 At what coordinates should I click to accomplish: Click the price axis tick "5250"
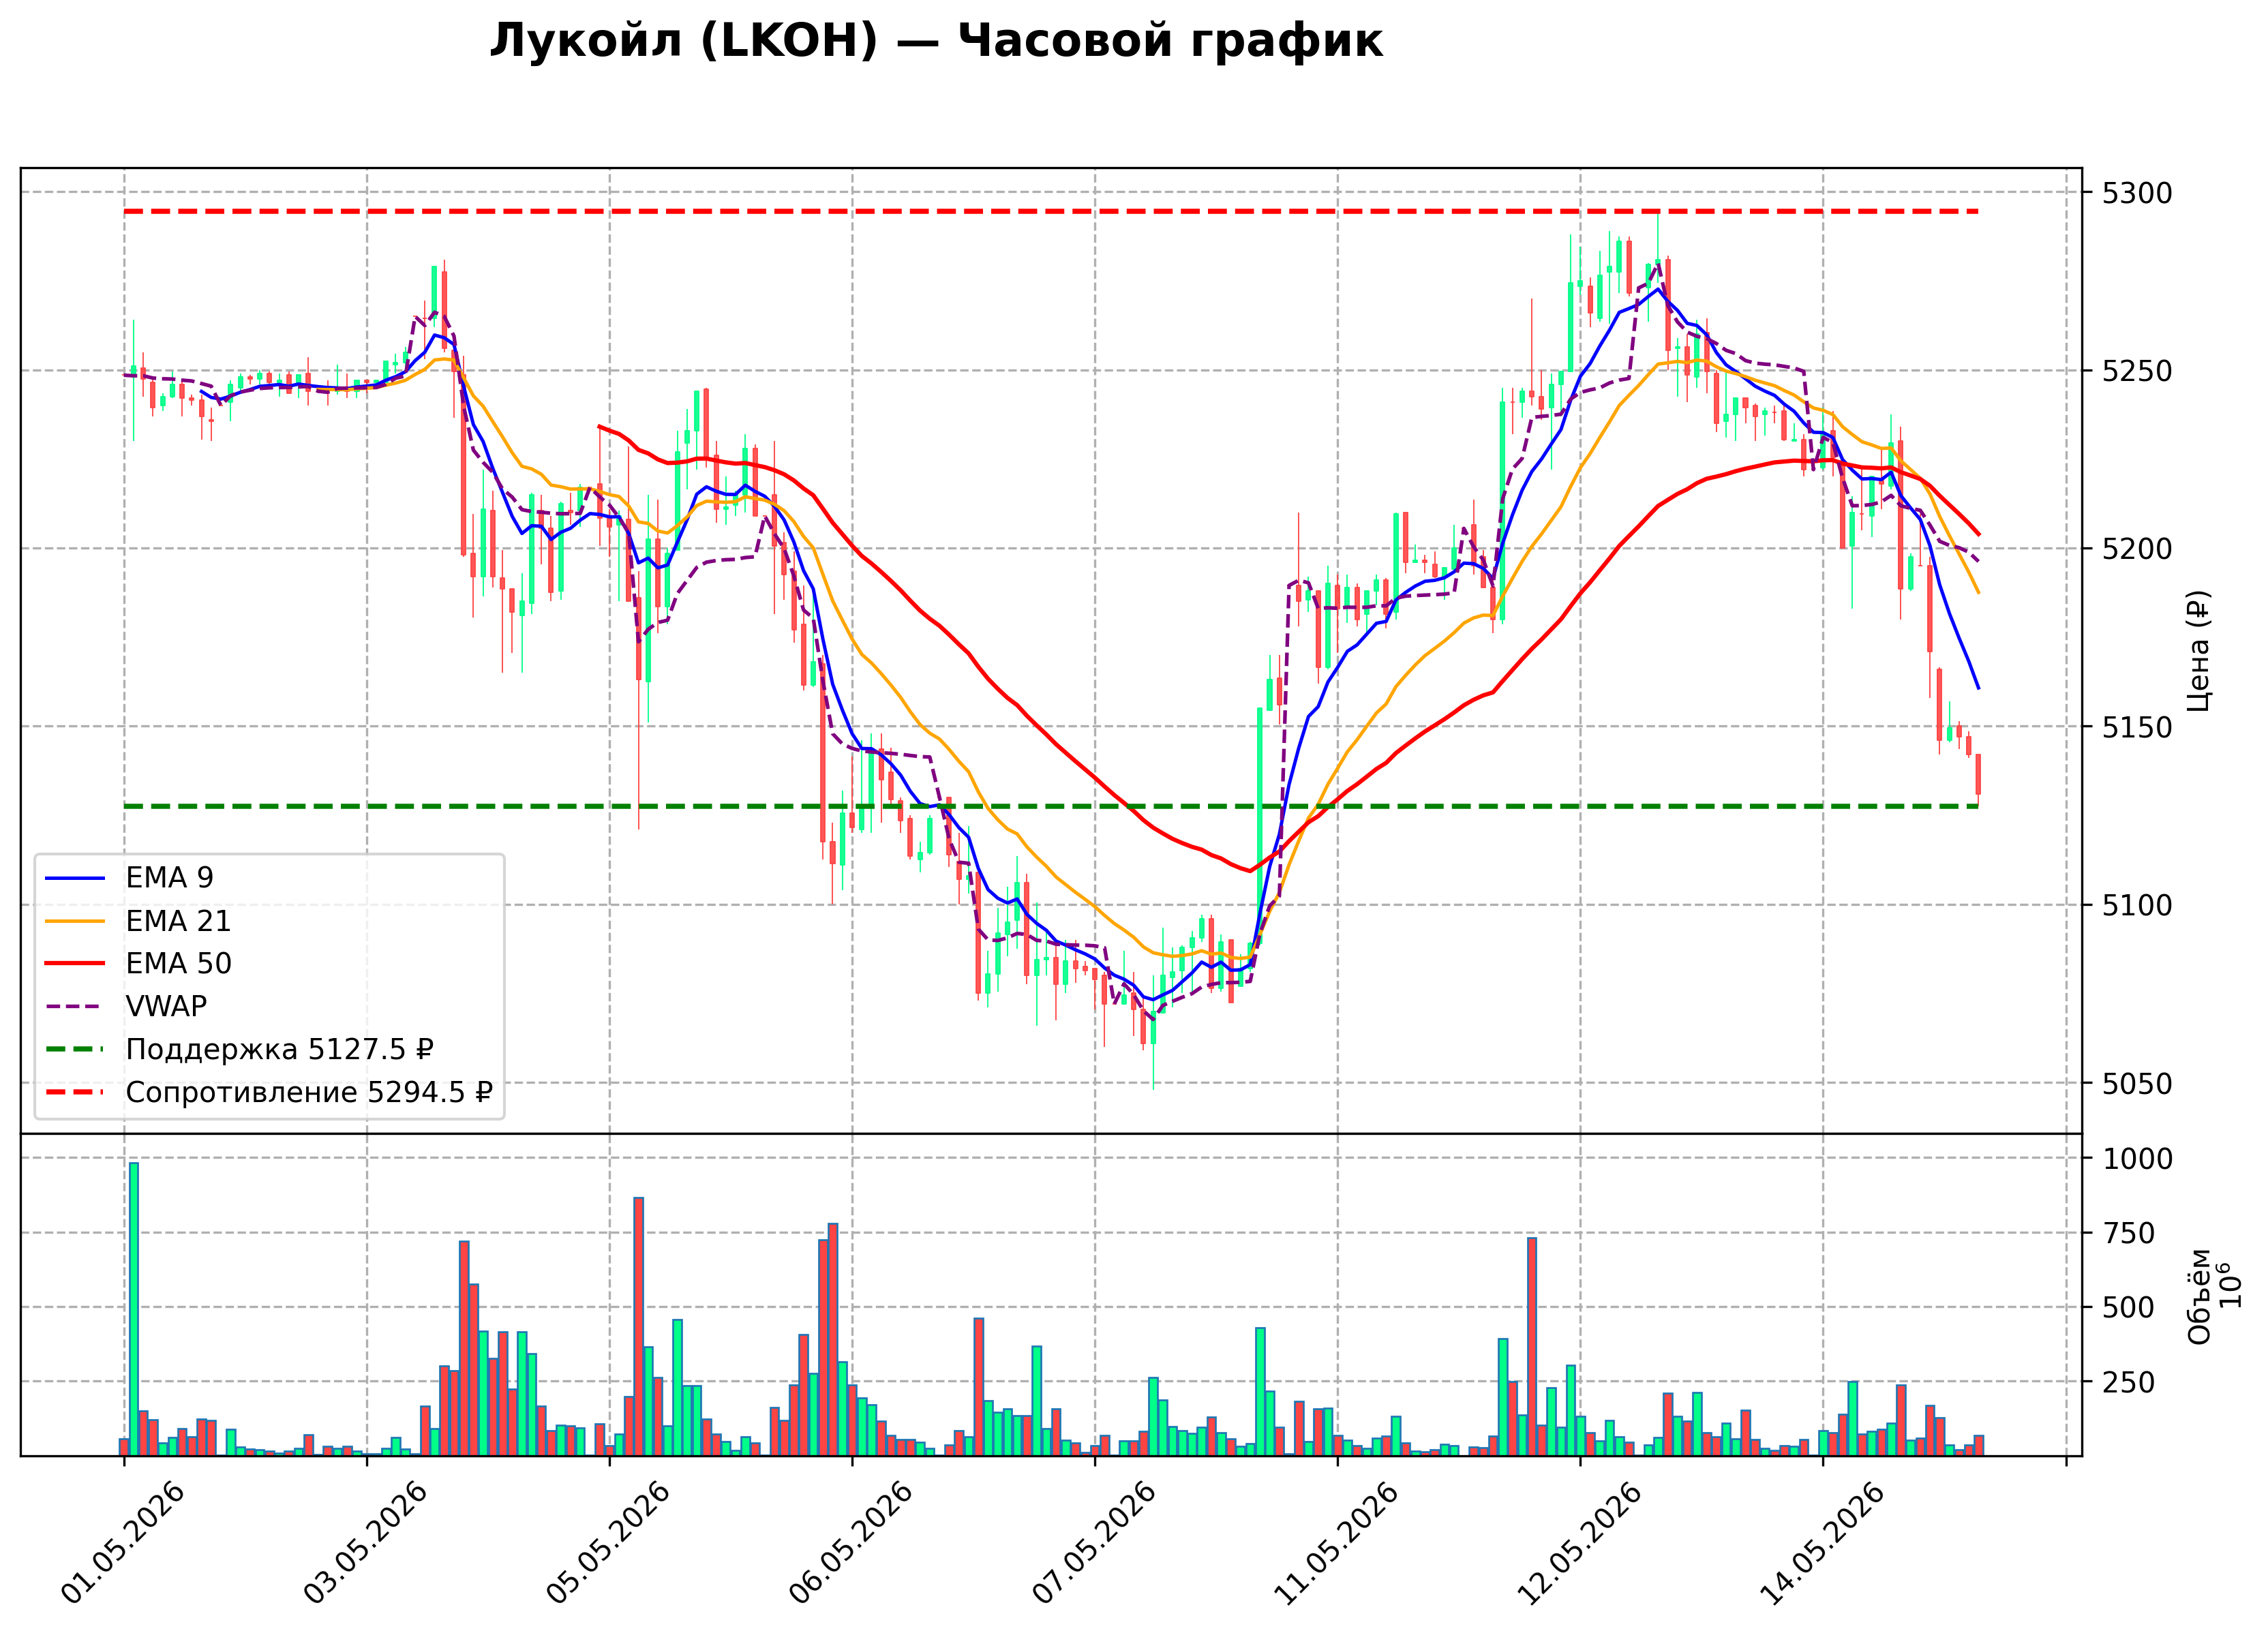click(2138, 371)
